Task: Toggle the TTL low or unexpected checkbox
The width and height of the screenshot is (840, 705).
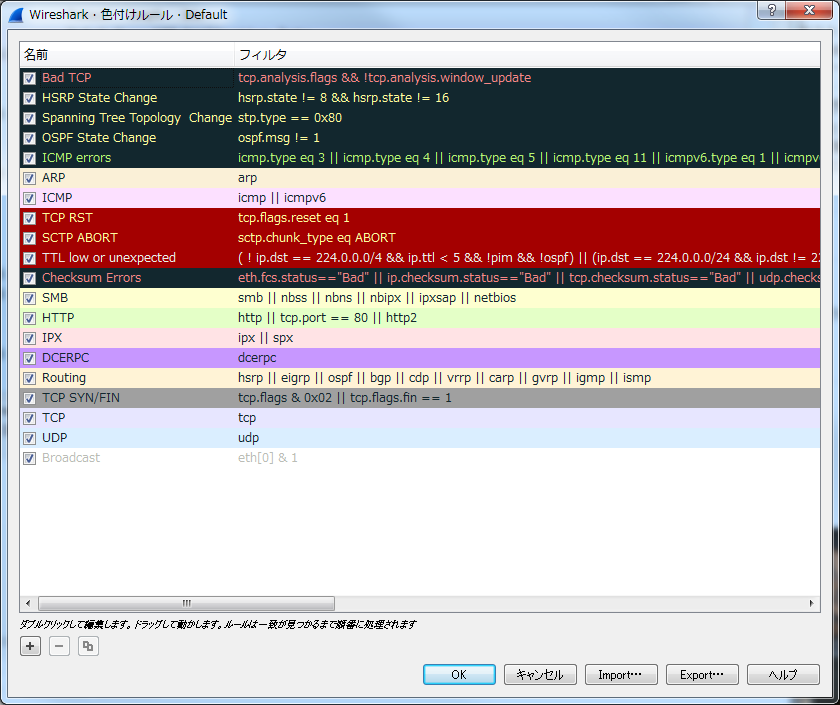Action: pos(29,258)
